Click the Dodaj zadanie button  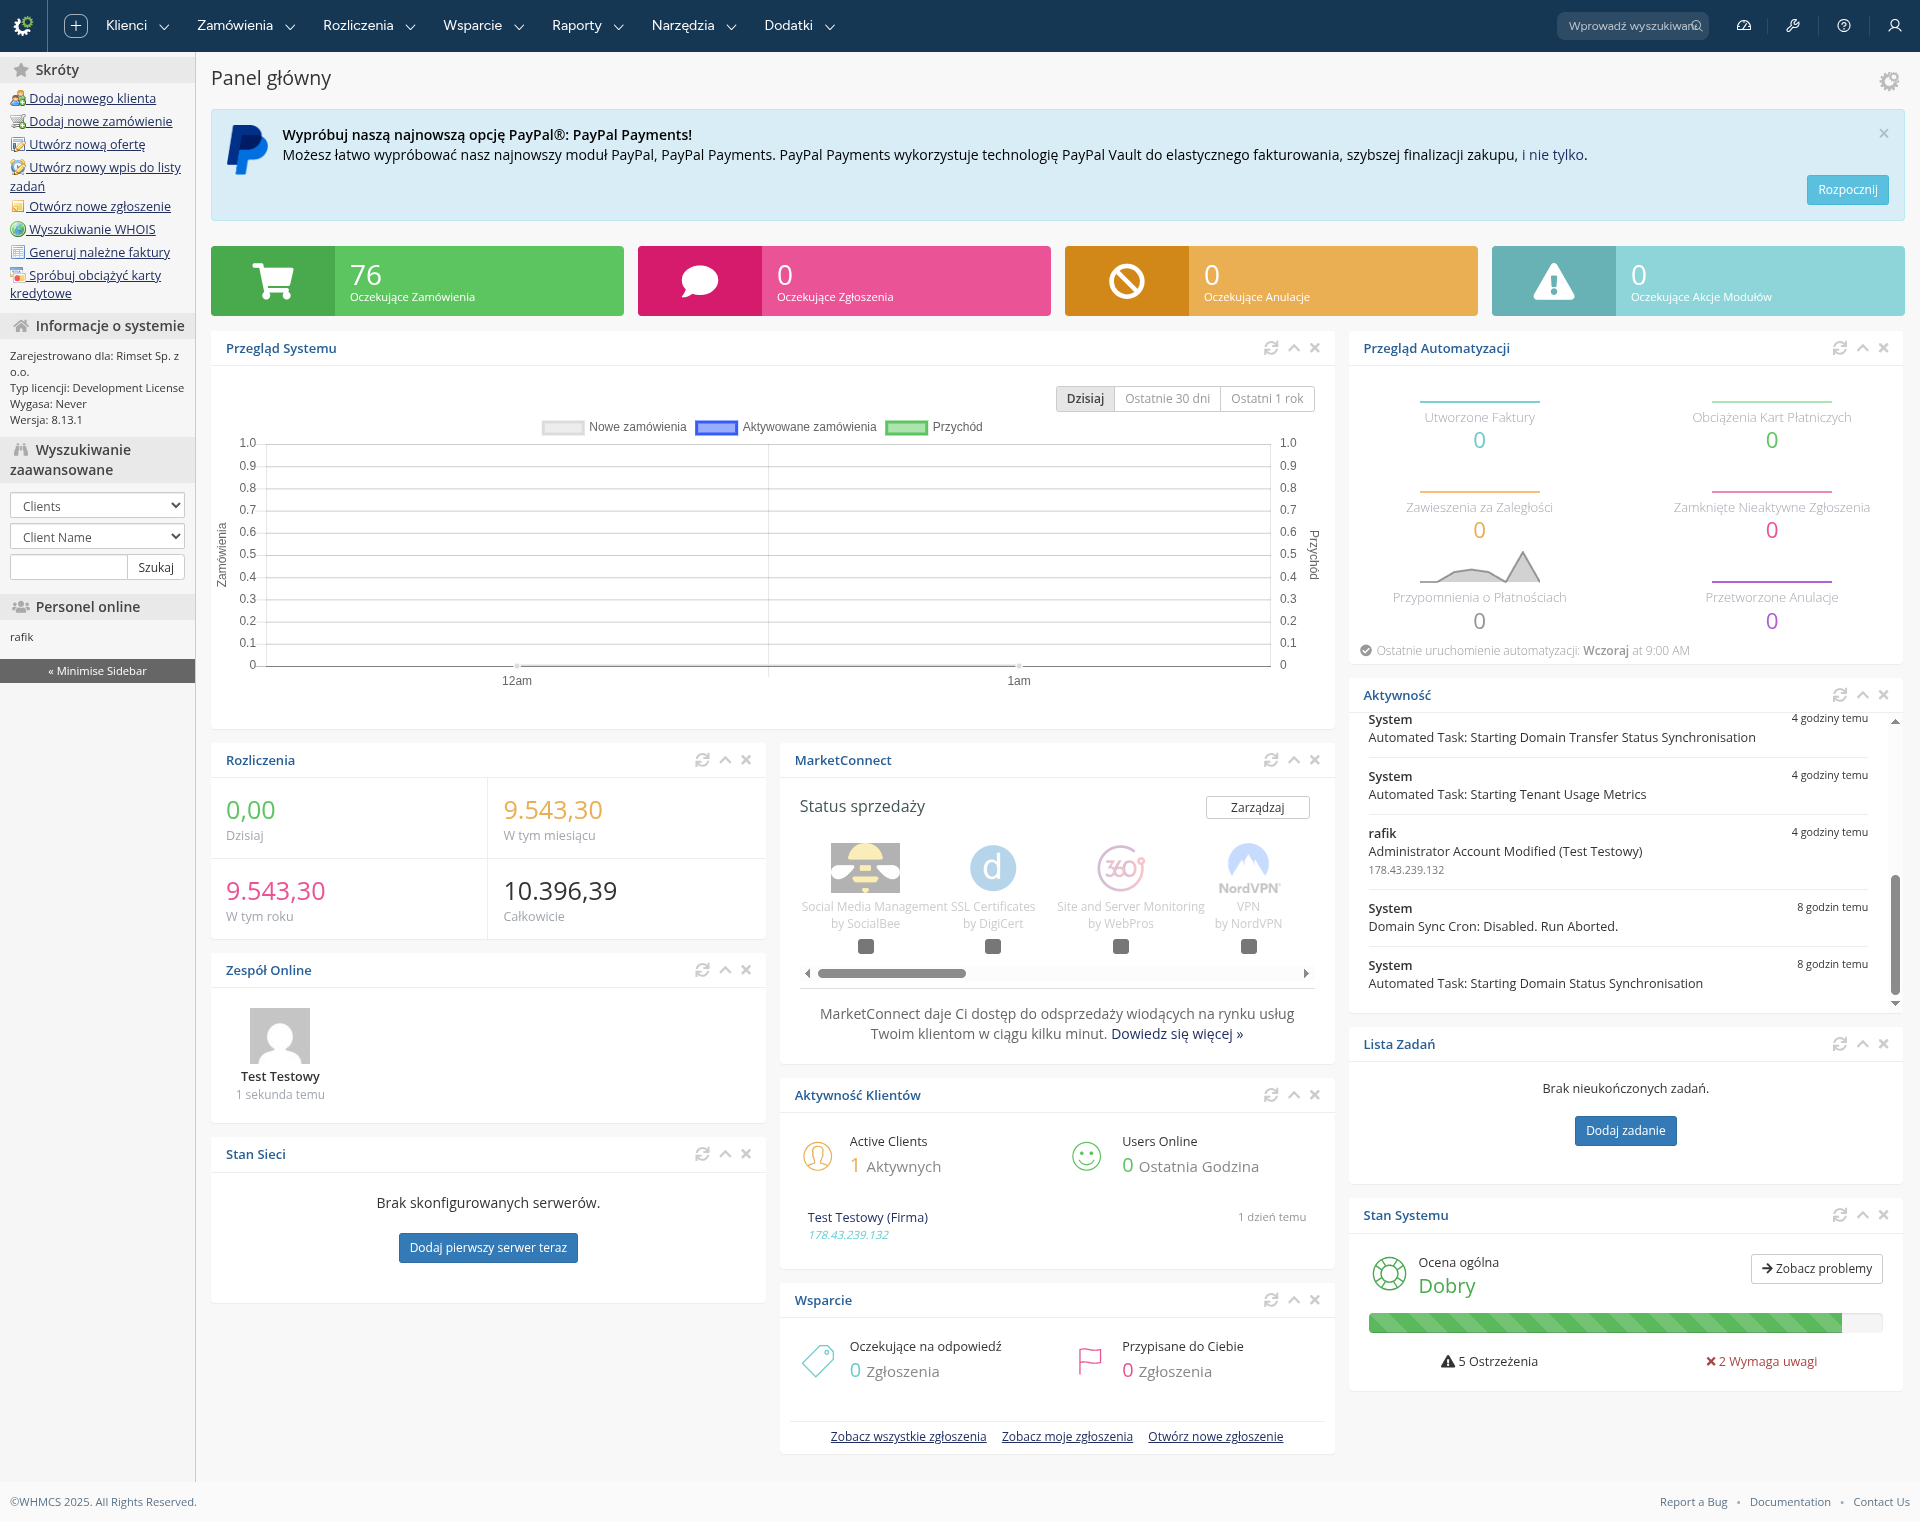1625,1131
